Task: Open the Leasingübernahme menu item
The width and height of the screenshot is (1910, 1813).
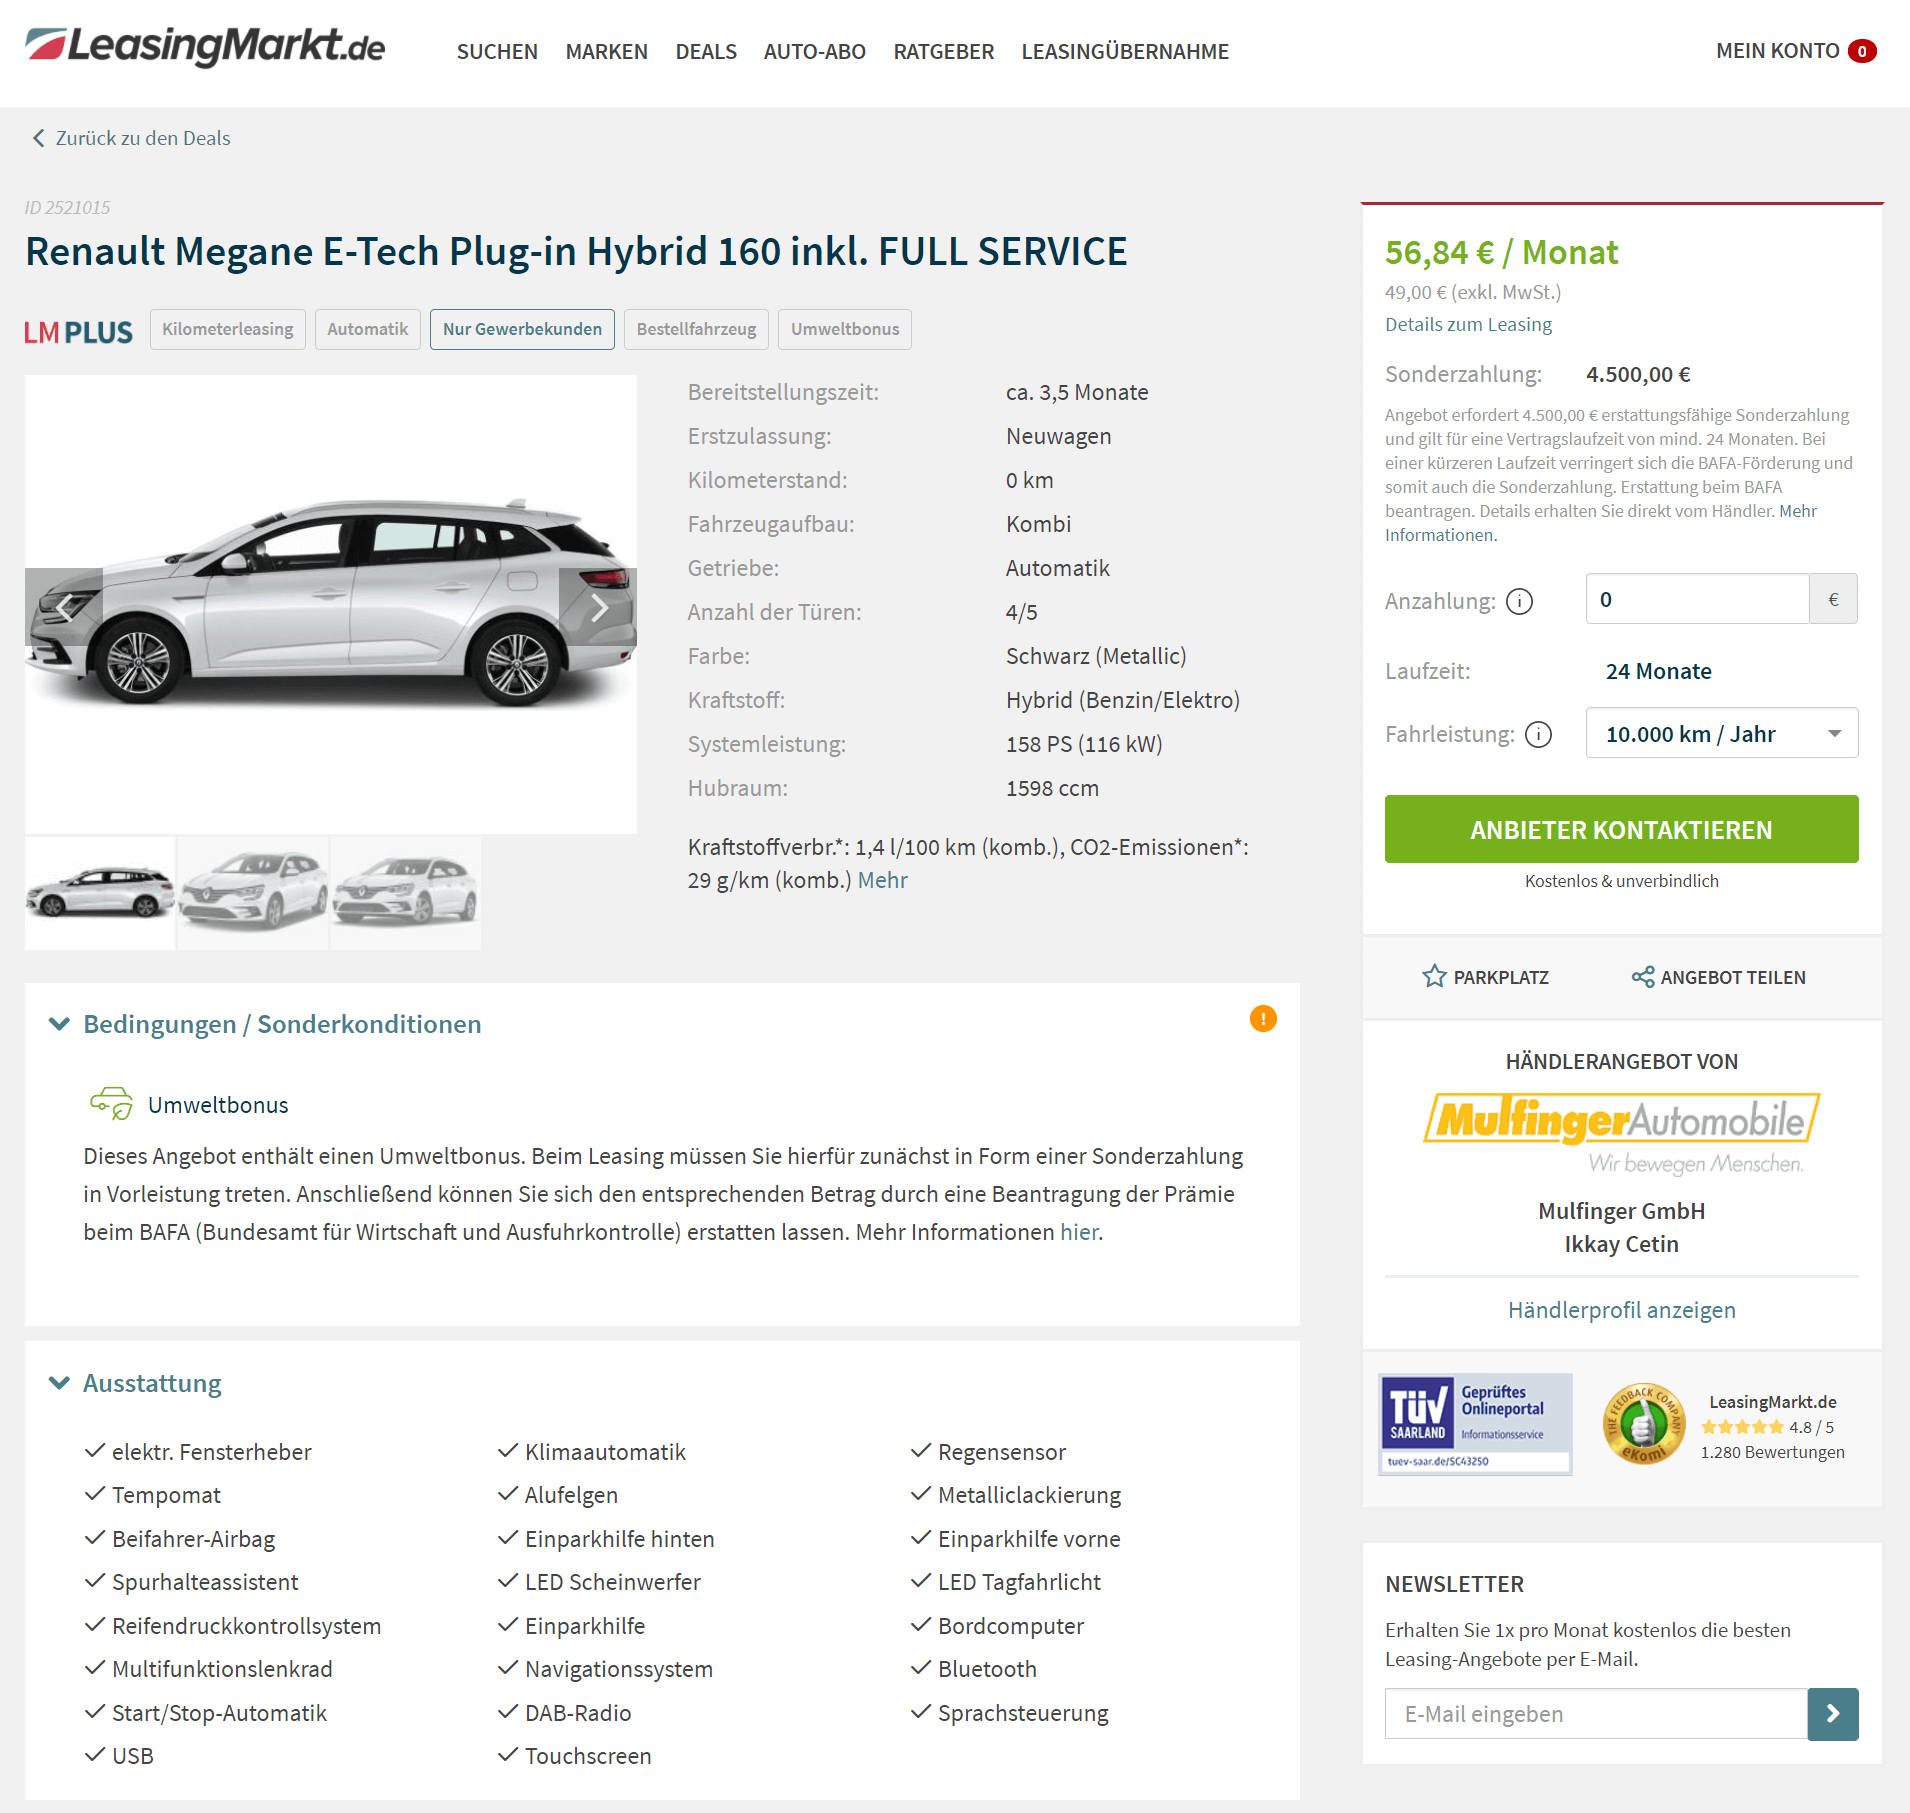Action: coord(1125,51)
